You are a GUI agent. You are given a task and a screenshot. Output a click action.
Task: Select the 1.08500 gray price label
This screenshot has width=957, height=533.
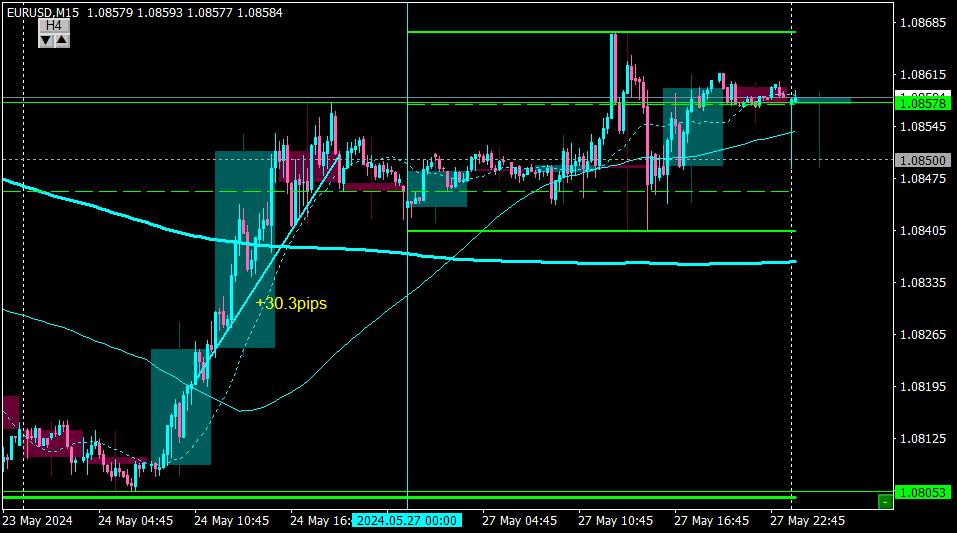click(x=923, y=161)
